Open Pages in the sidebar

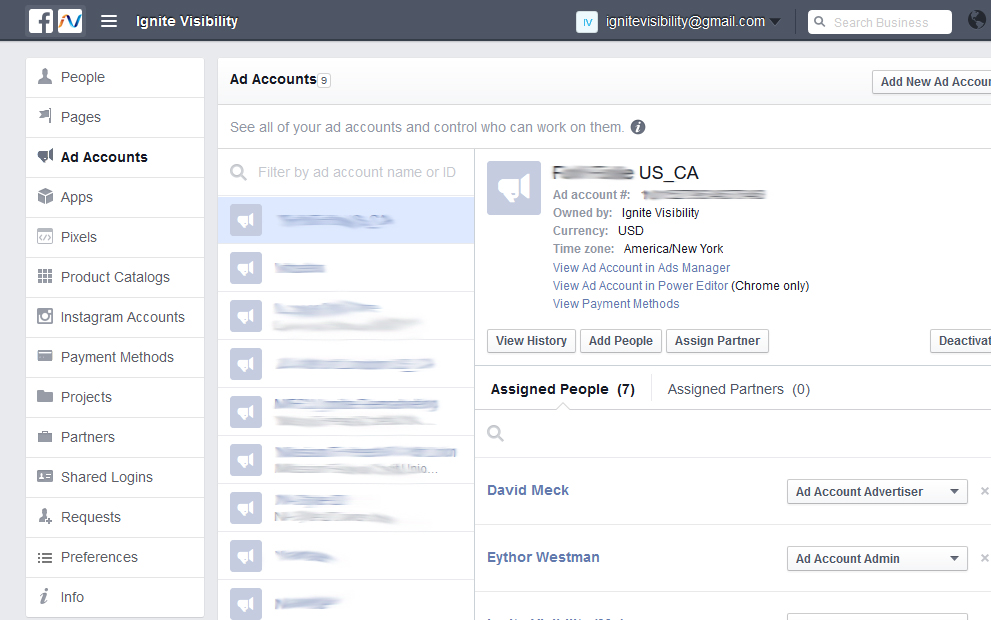115,117
